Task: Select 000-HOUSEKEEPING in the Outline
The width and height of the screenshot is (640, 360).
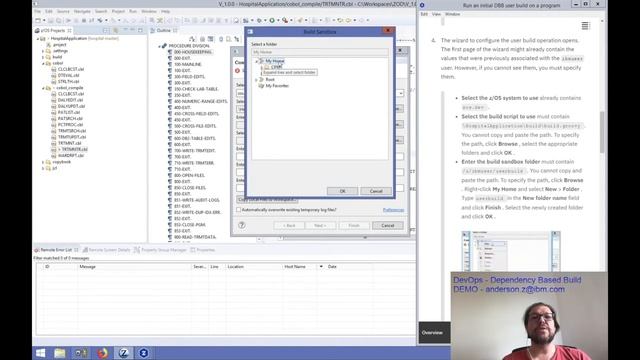Action: click(x=193, y=52)
